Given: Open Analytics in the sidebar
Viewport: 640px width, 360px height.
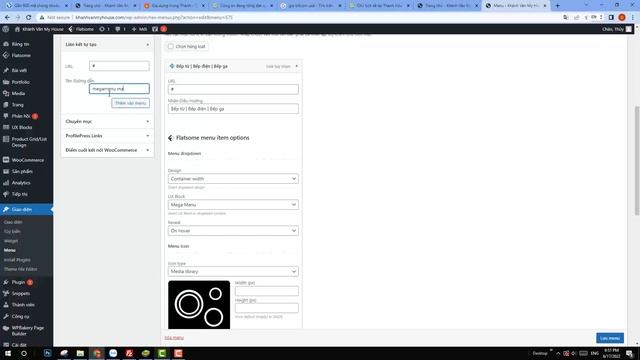Looking at the screenshot, I should point(21,183).
